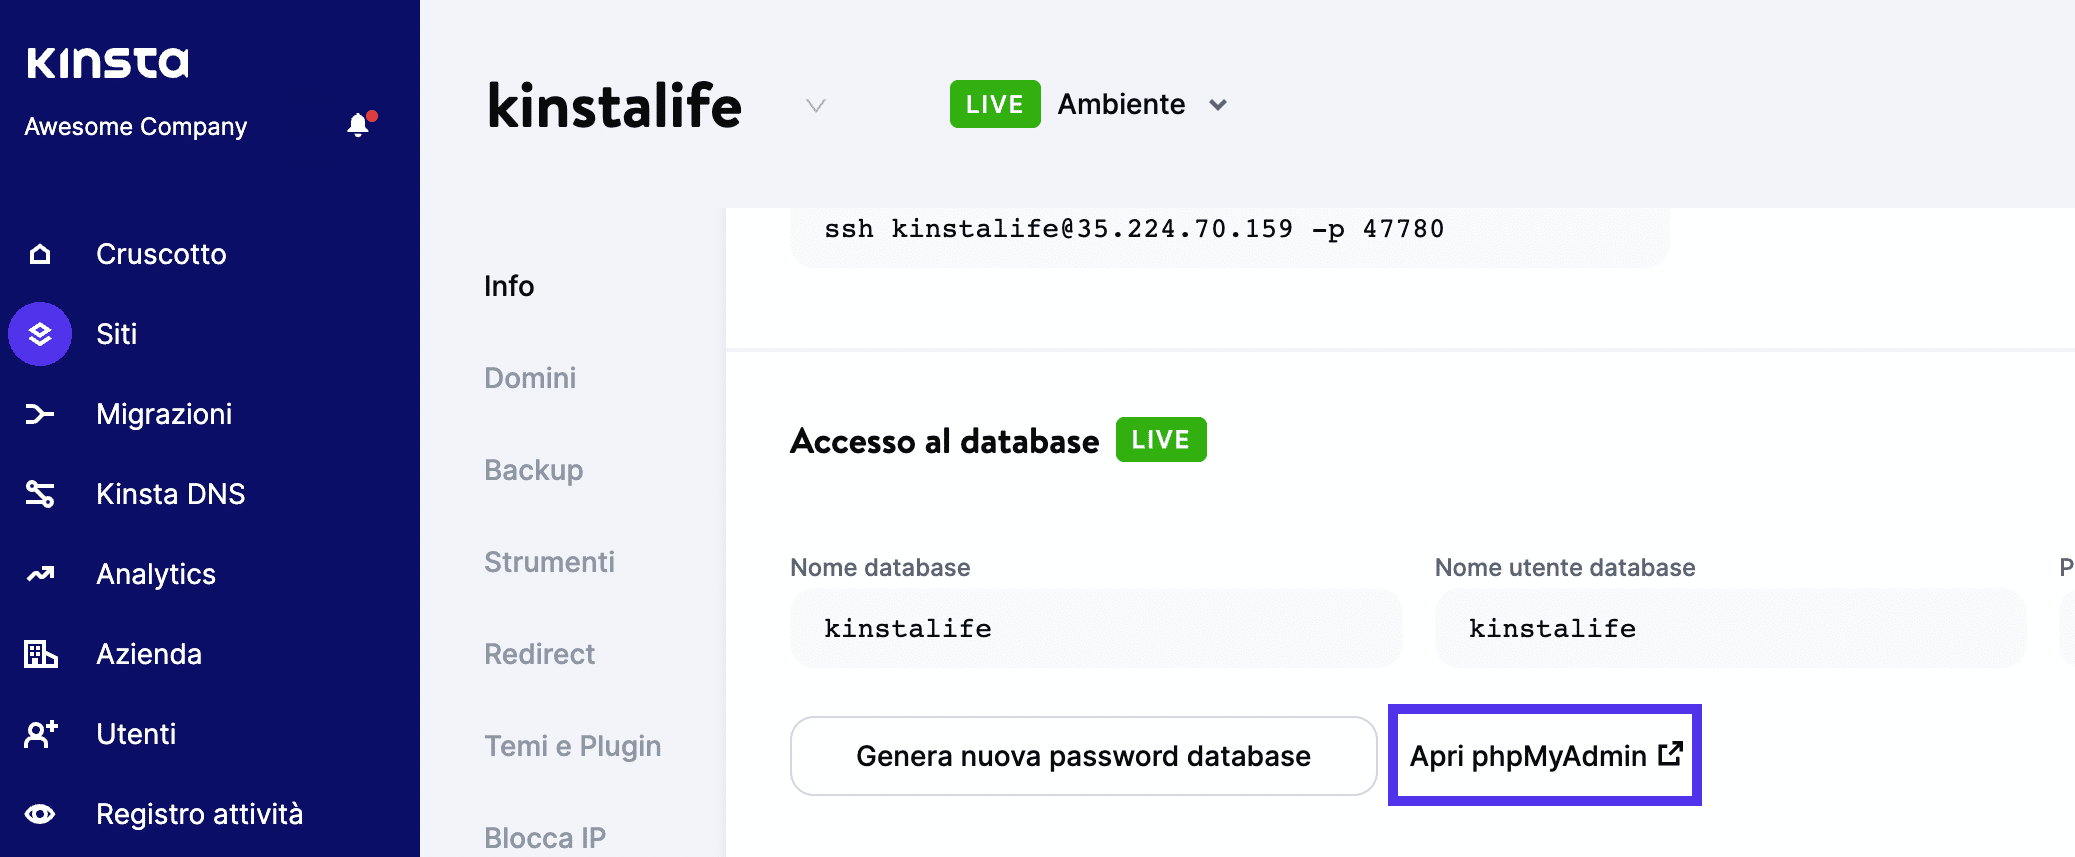Screen dimensions: 2075x857
Task: Switch to the Blocca IP tab
Action: pos(545,838)
